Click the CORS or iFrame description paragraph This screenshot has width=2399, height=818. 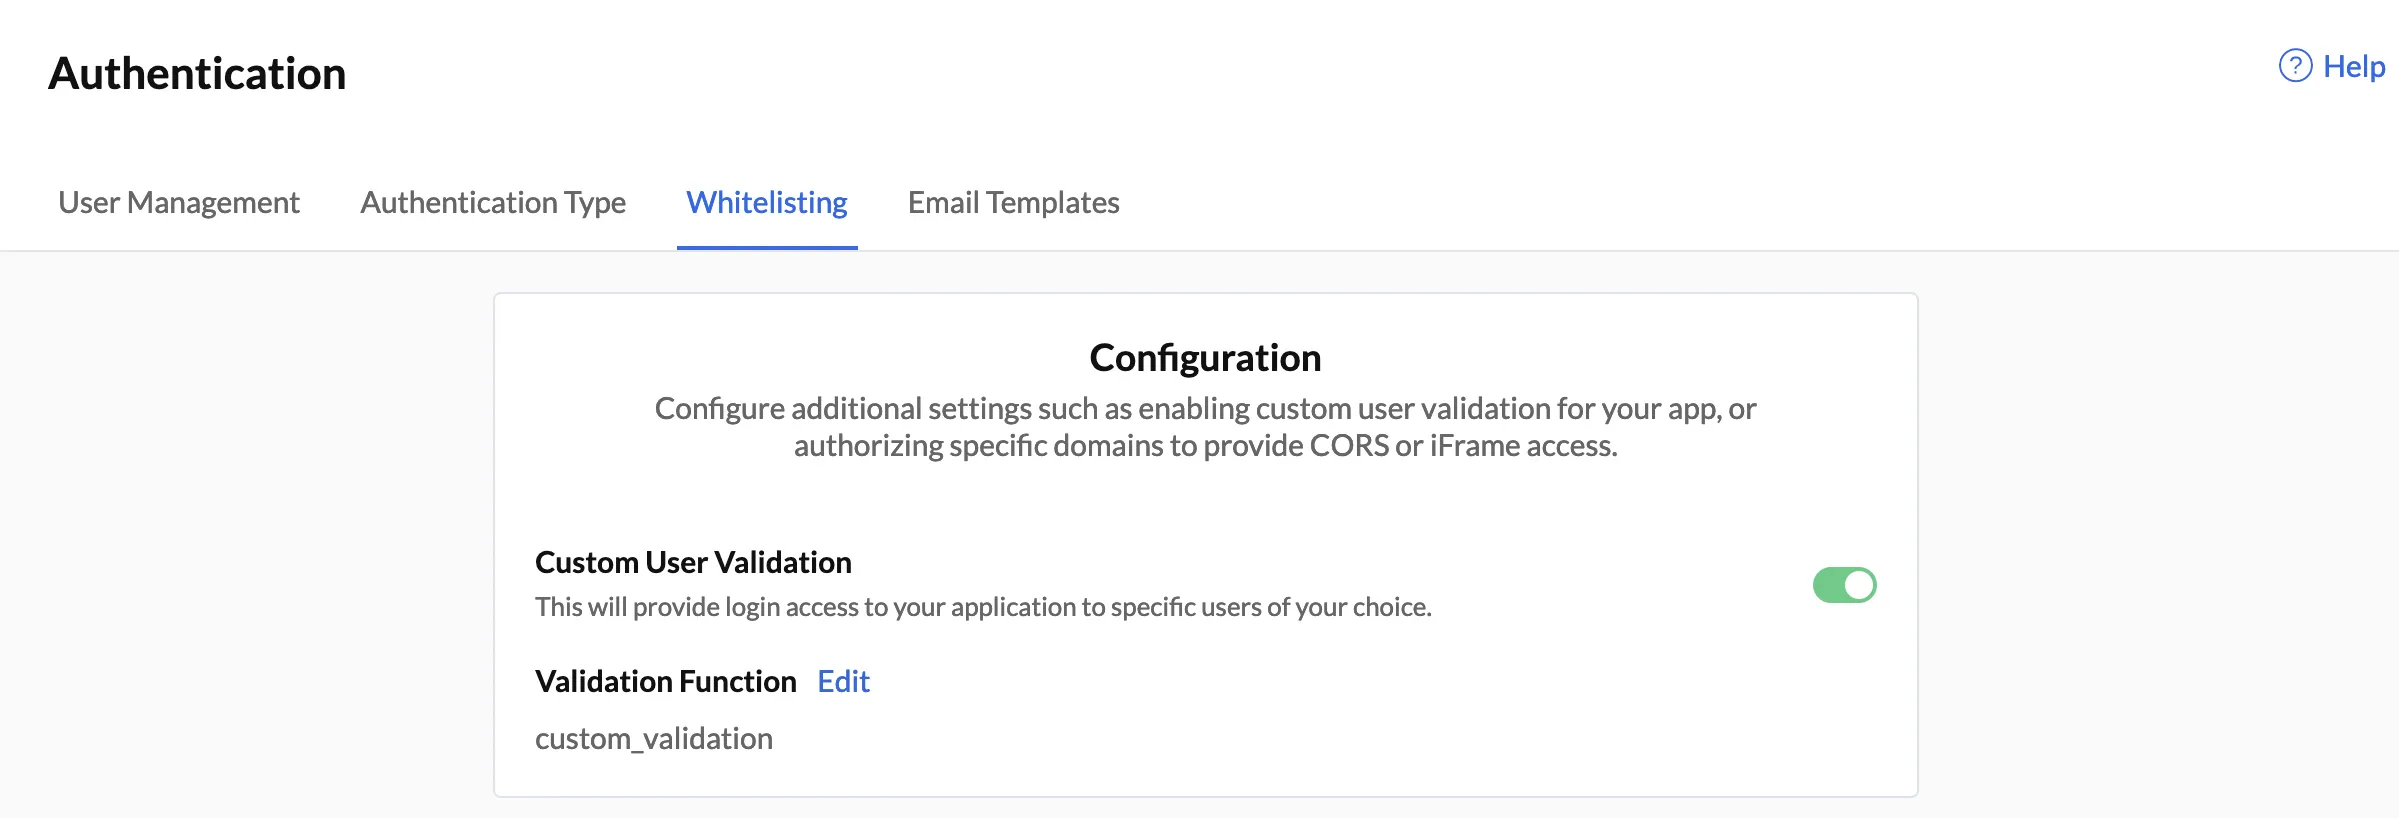pyautogui.click(x=1205, y=427)
